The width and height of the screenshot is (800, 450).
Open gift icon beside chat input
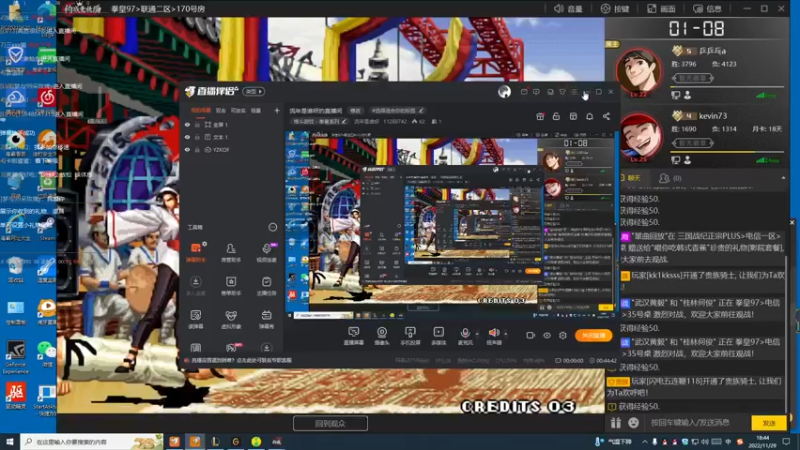(616, 422)
